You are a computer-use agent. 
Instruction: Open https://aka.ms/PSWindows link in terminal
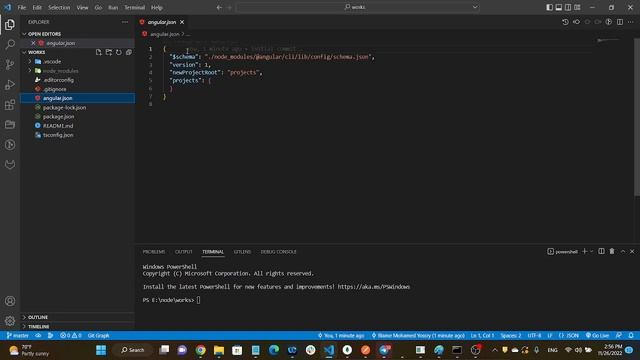tap(373, 287)
